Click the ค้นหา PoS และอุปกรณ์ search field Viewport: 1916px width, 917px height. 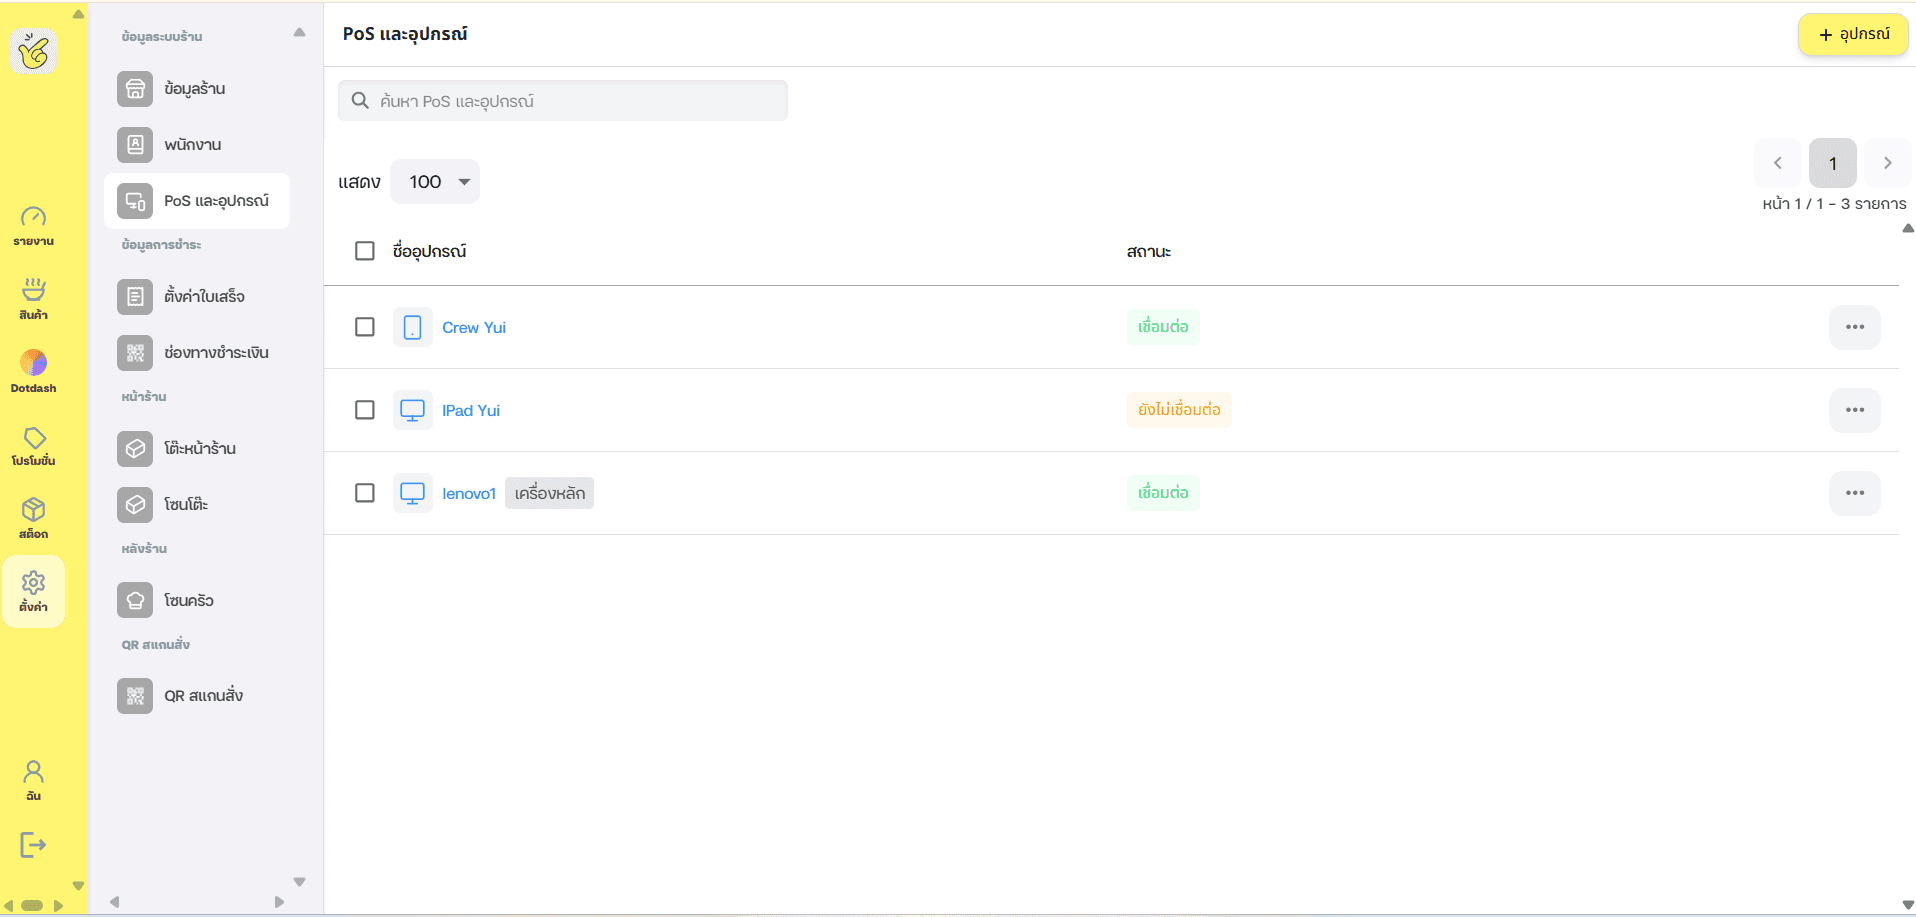[563, 101]
